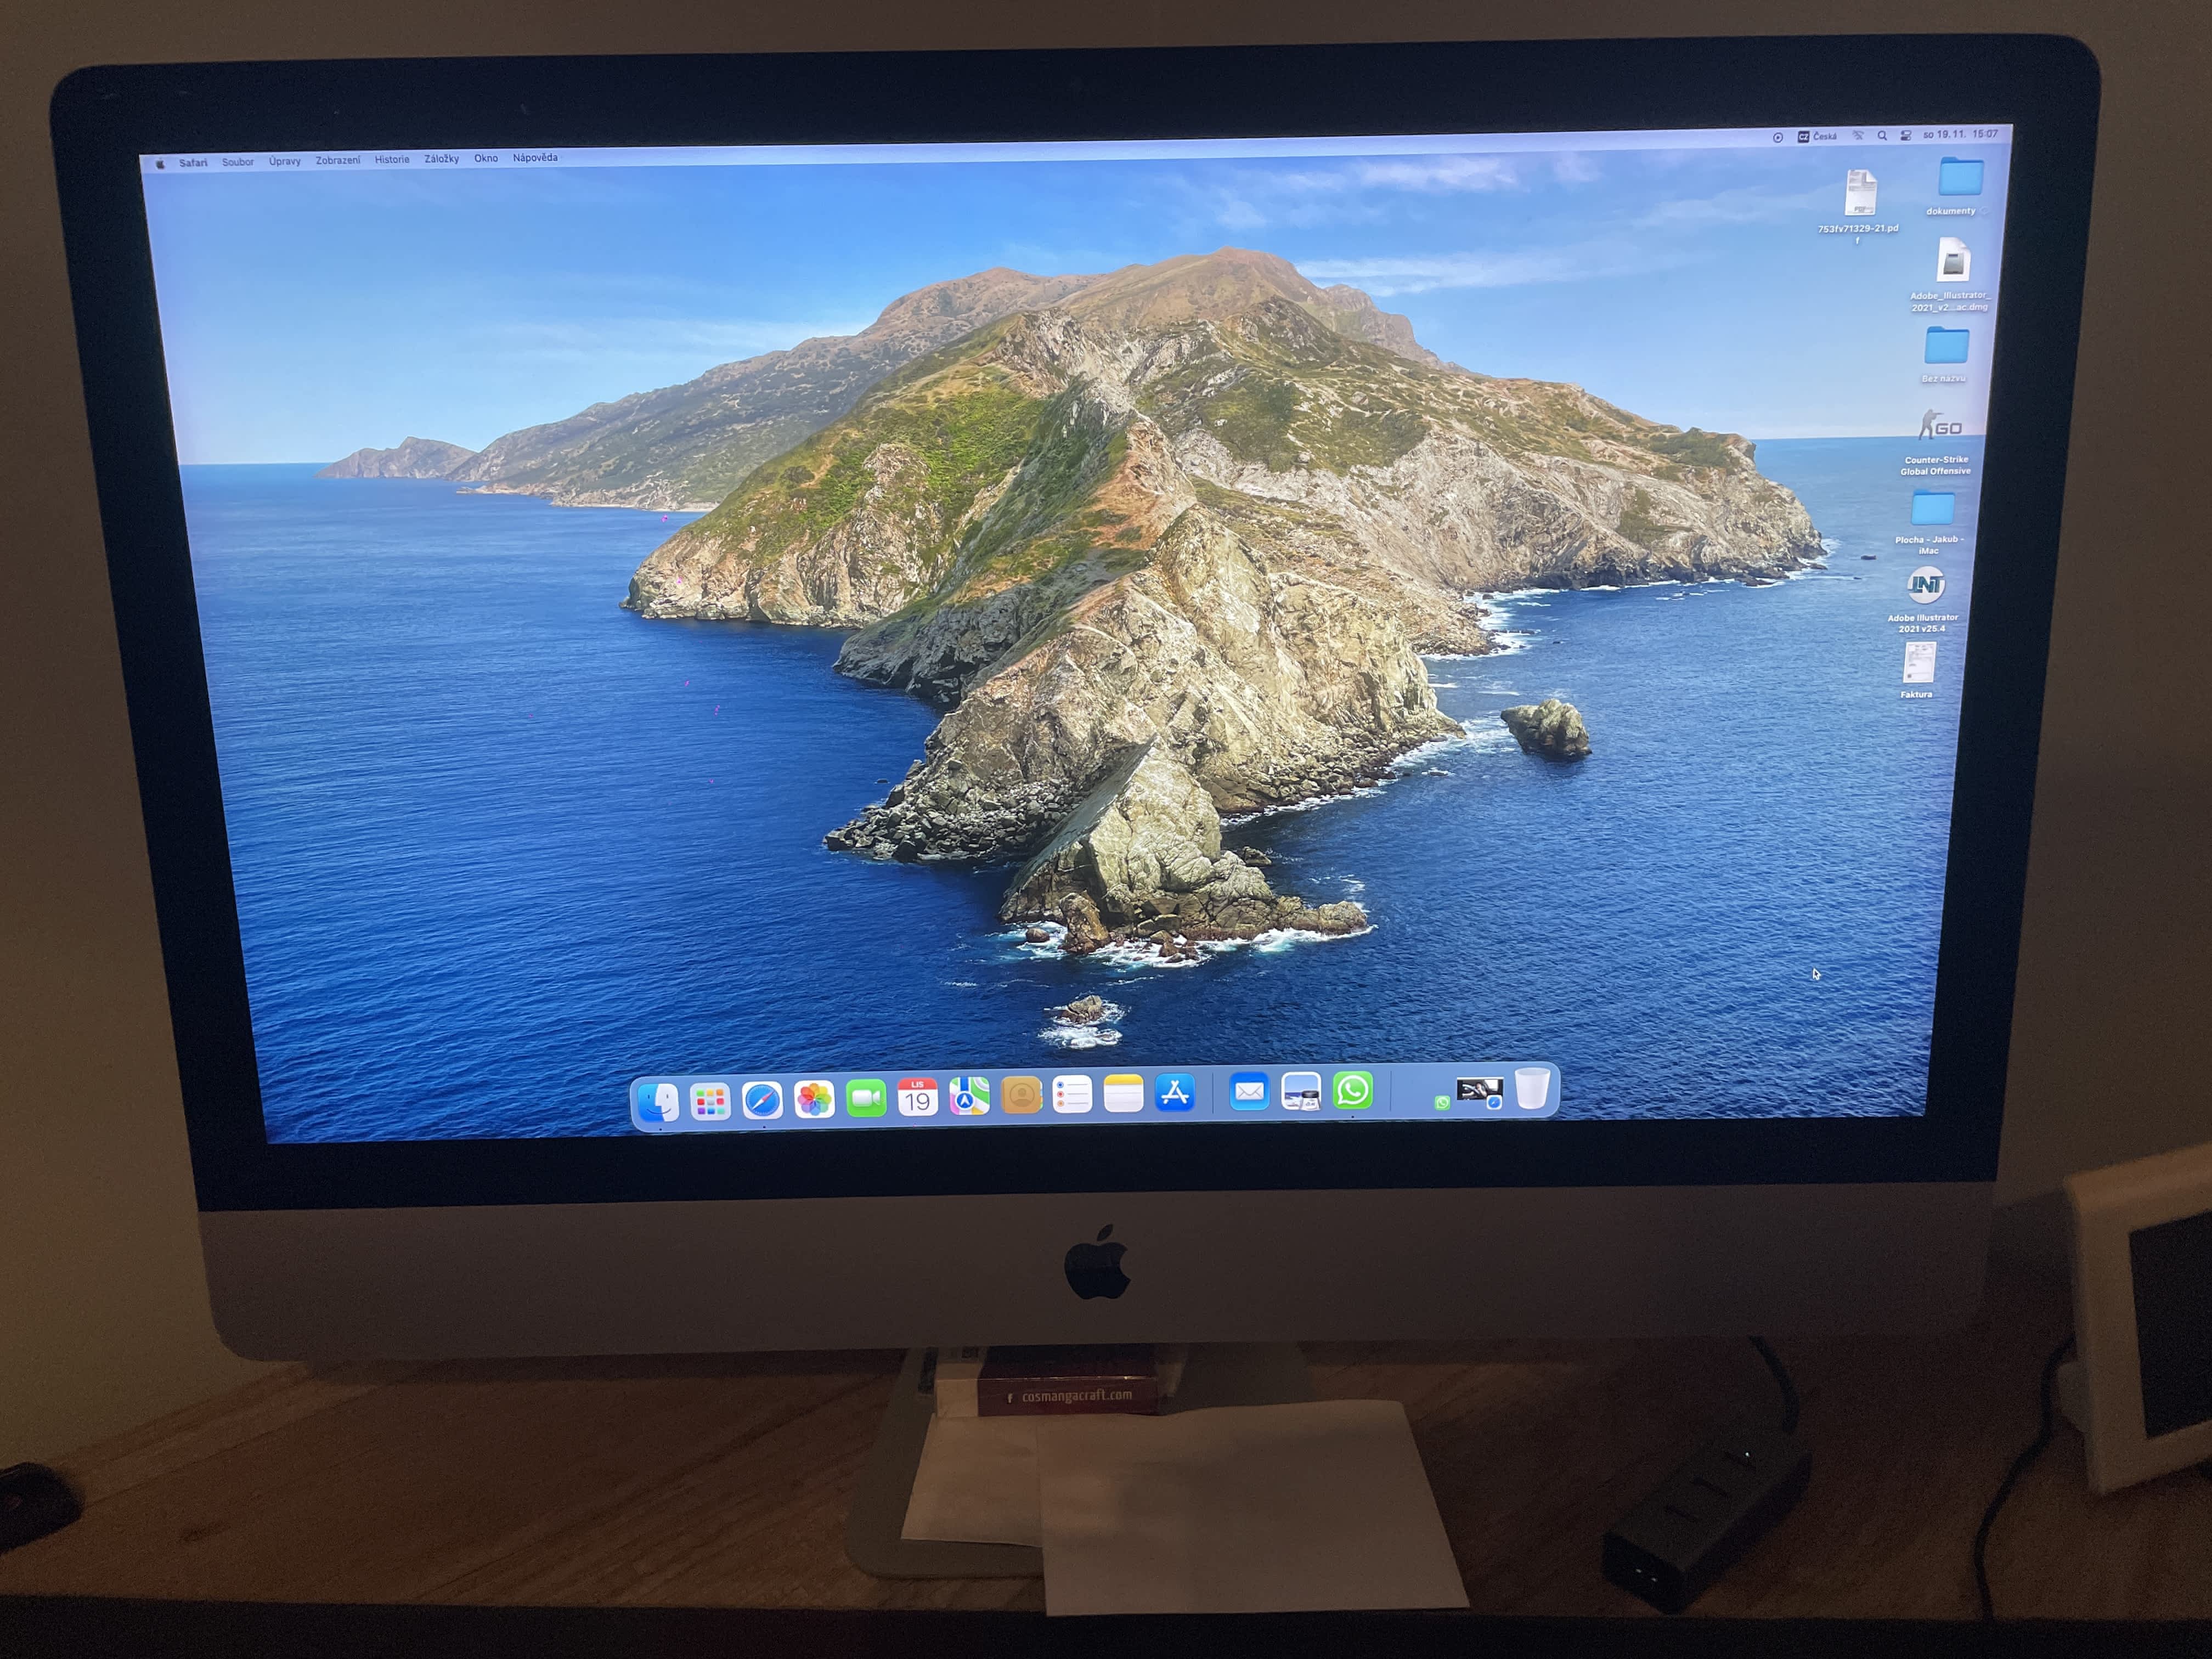The height and width of the screenshot is (1659, 2212).
Task: Open FaceTime from the Dock
Action: point(866,1099)
